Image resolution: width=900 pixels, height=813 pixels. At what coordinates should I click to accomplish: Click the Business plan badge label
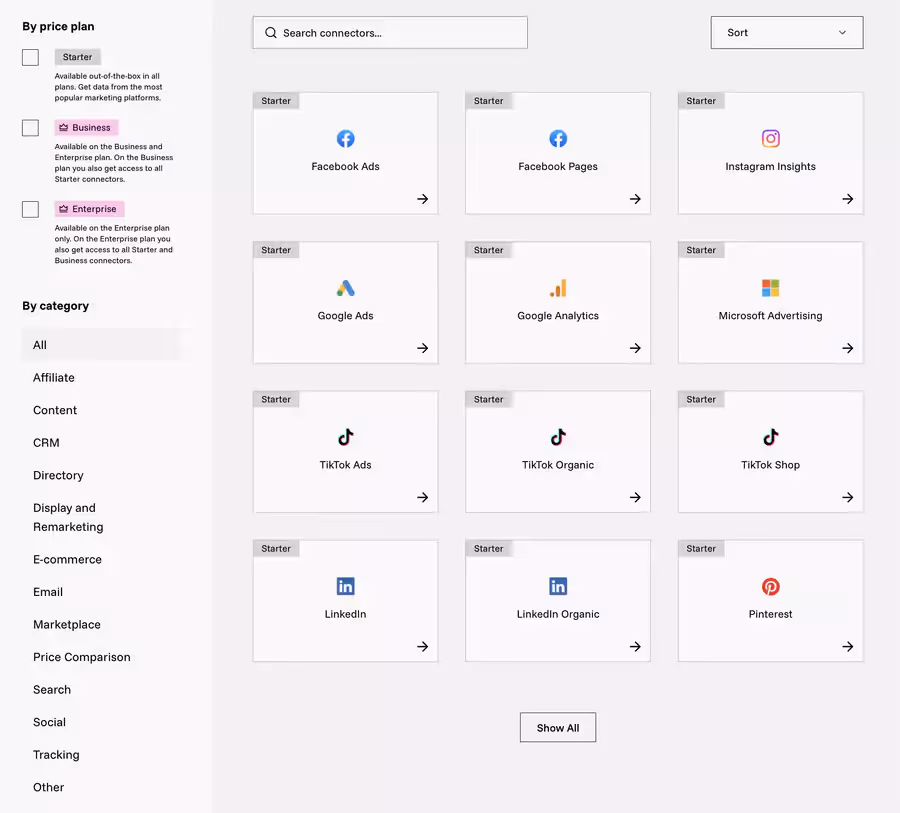tap(86, 127)
